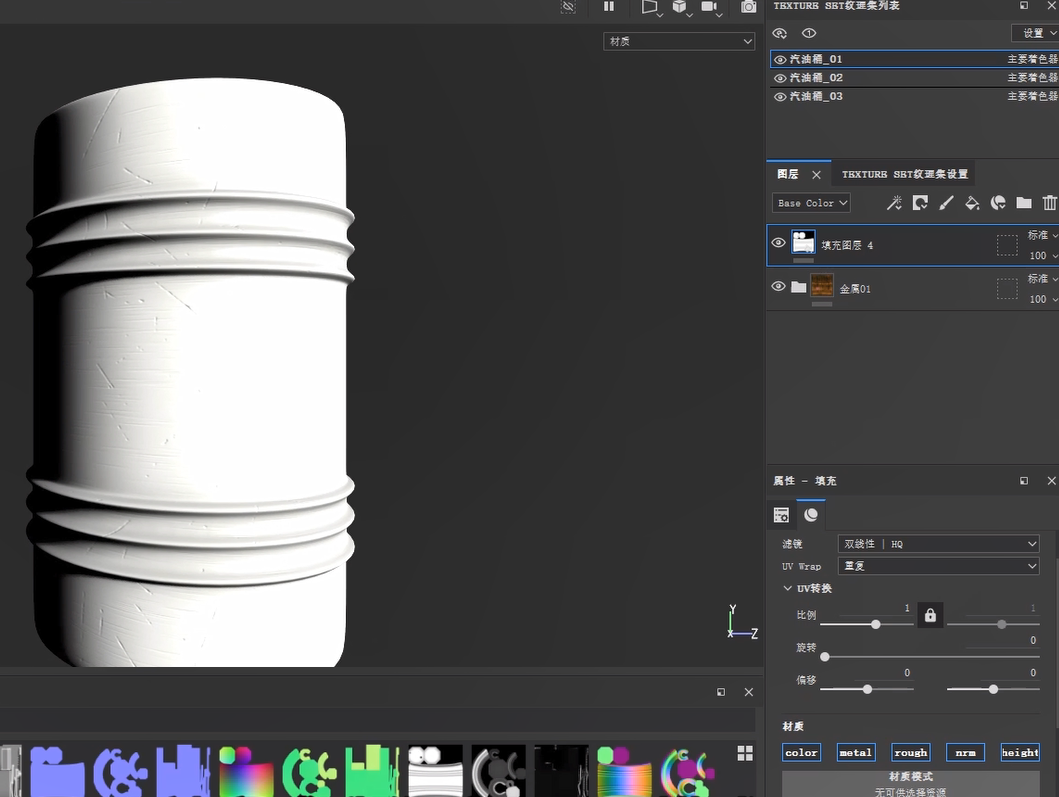Click the add mask icon in layers toolbar
Viewport: 1059px width, 797px height.
[x=920, y=203]
